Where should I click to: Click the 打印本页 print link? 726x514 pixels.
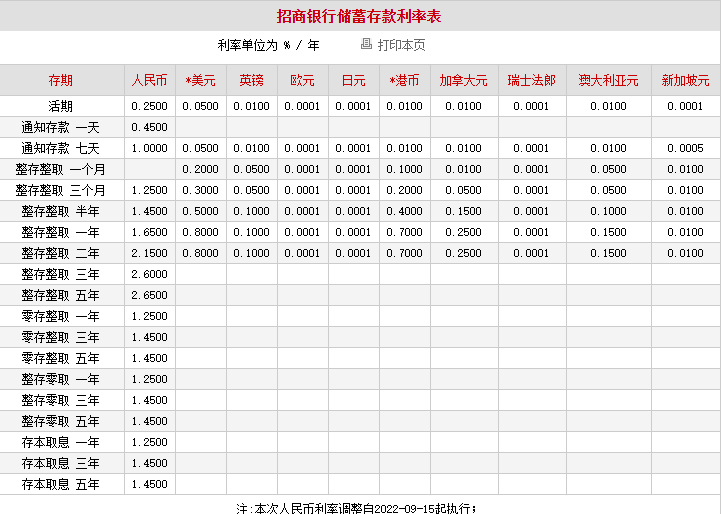click(401, 45)
